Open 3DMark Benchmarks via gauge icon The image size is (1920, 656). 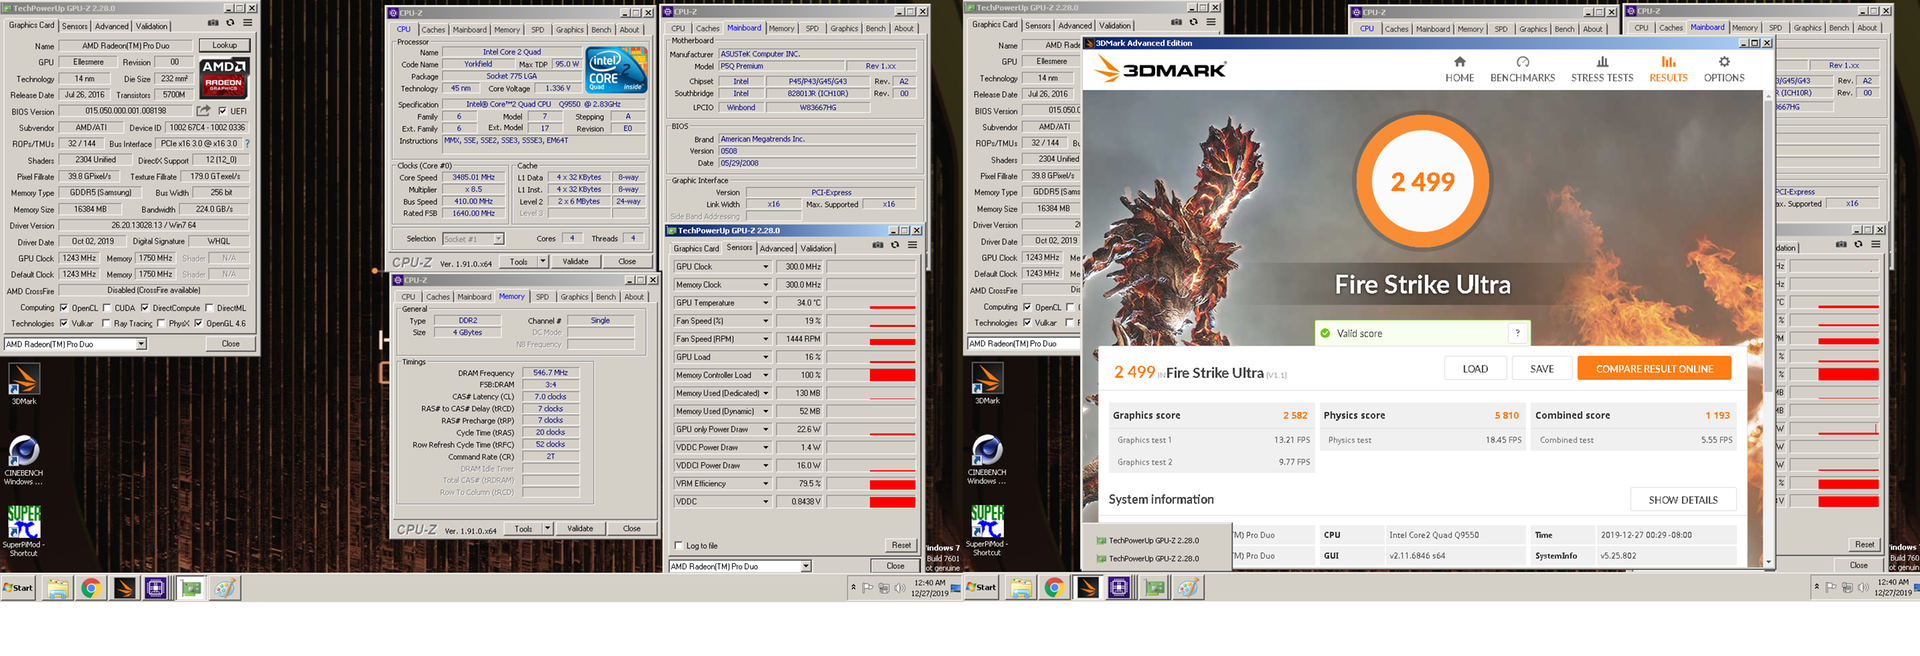[x=1522, y=62]
